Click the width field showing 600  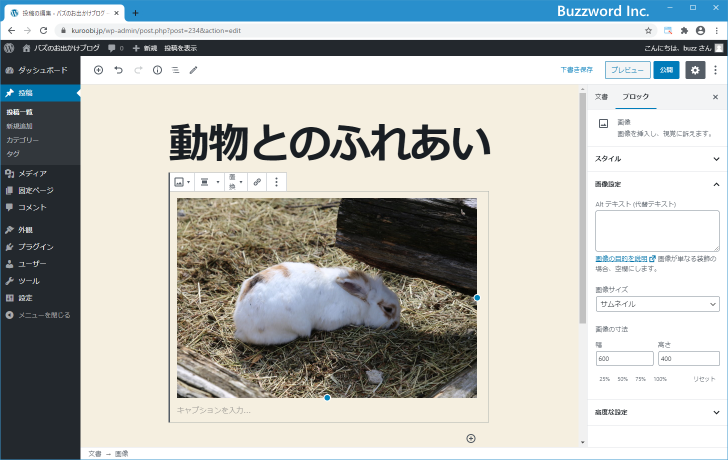[x=624, y=358]
